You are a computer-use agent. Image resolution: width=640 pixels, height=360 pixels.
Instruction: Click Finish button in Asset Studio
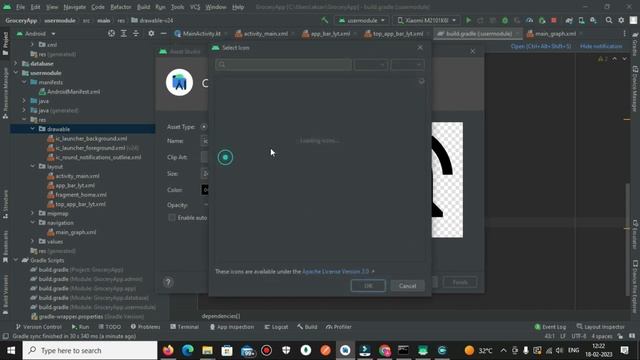pos(460,282)
